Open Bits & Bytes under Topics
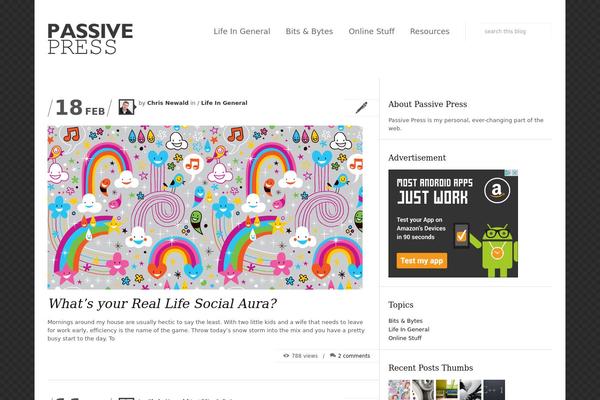The width and height of the screenshot is (600, 400). coord(406,321)
